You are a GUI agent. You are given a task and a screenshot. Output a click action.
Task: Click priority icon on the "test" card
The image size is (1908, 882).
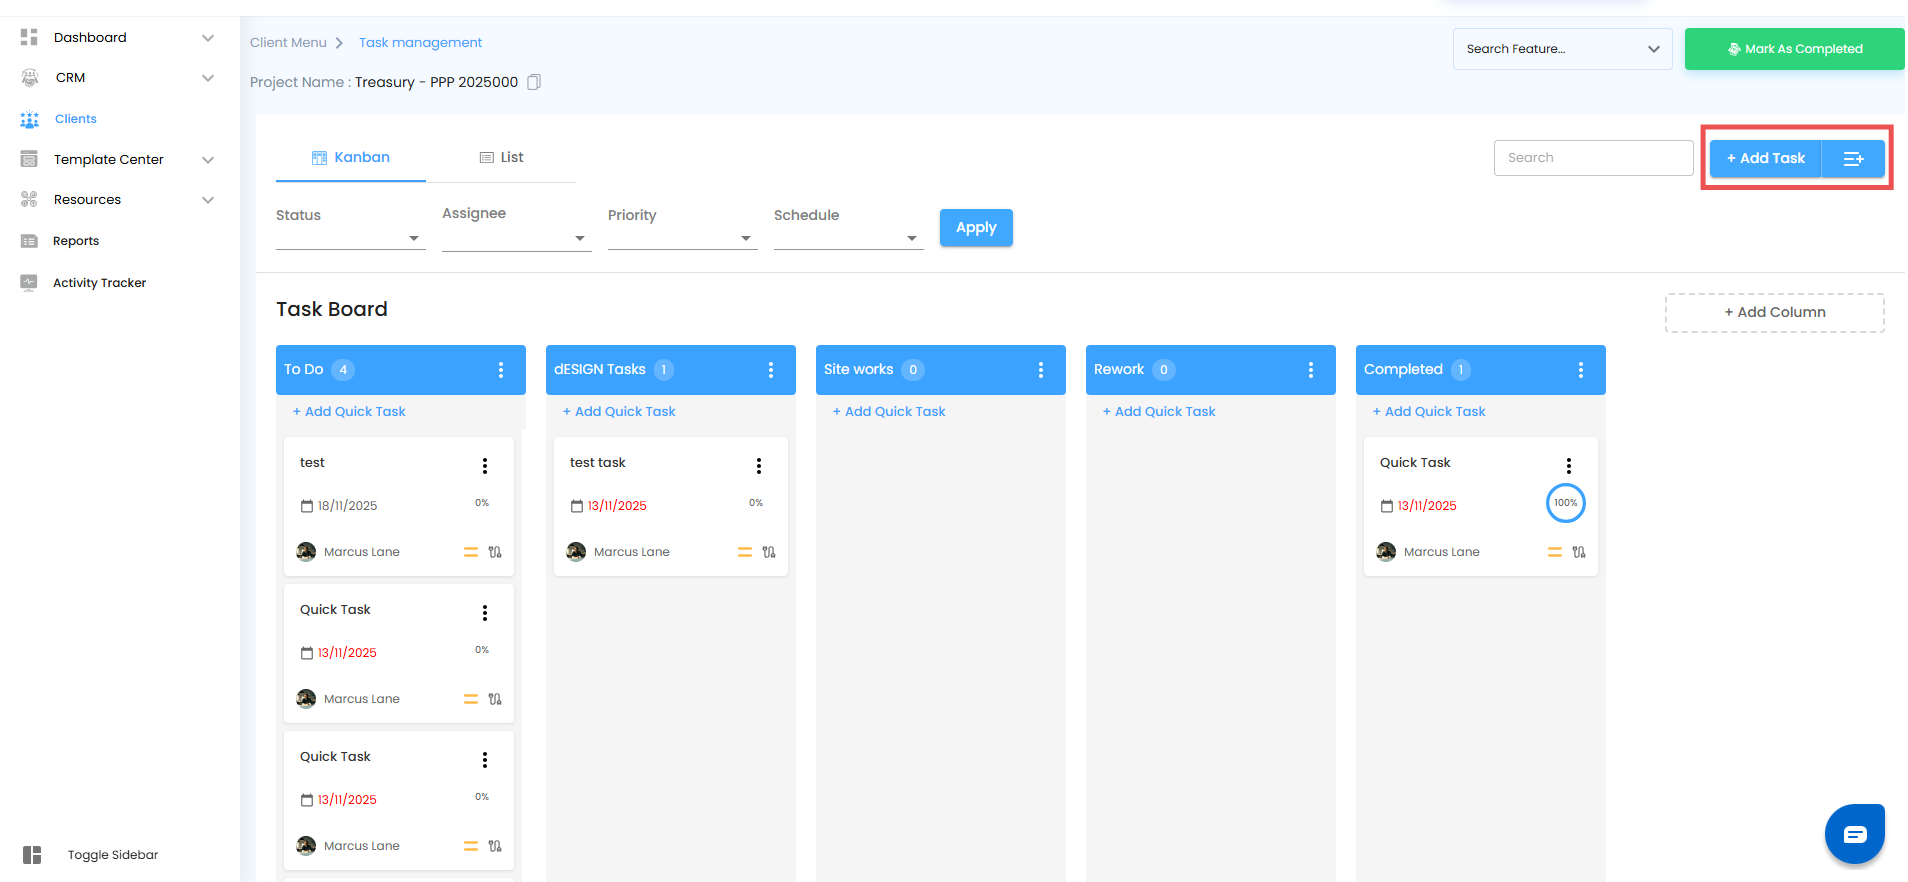click(471, 552)
